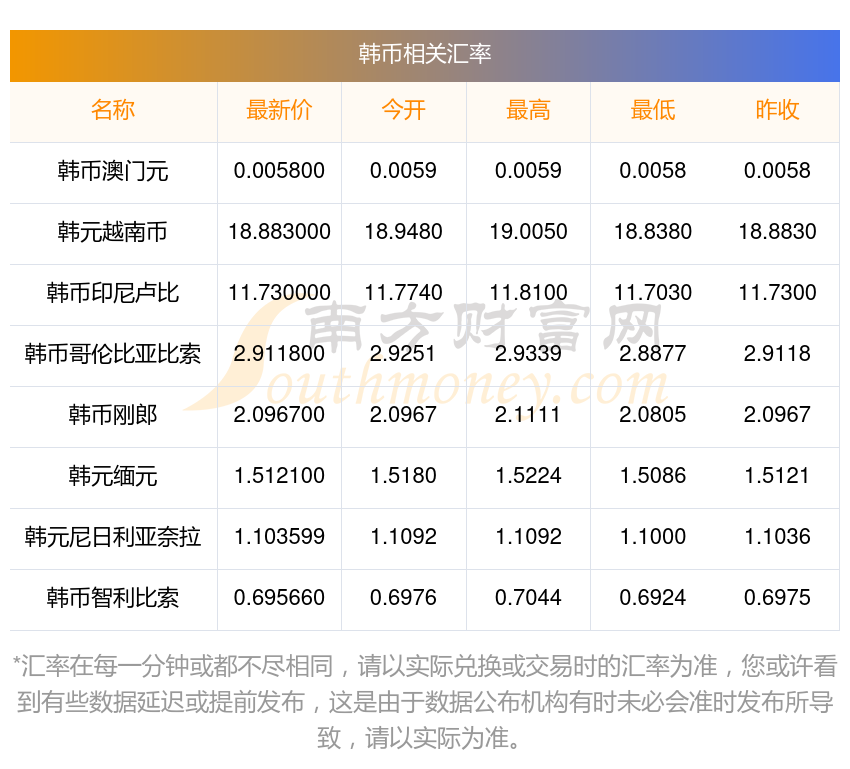This screenshot has width=850, height=769.
Task: Click highest value 1.5224
Action: 528,476
